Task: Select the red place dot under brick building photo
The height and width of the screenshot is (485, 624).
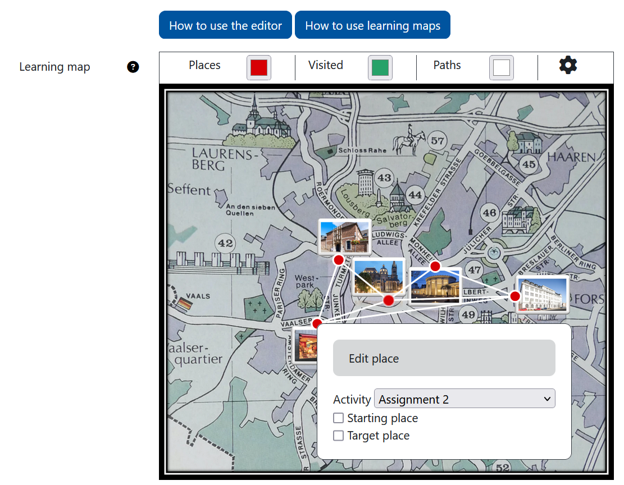Action: click(x=338, y=260)
